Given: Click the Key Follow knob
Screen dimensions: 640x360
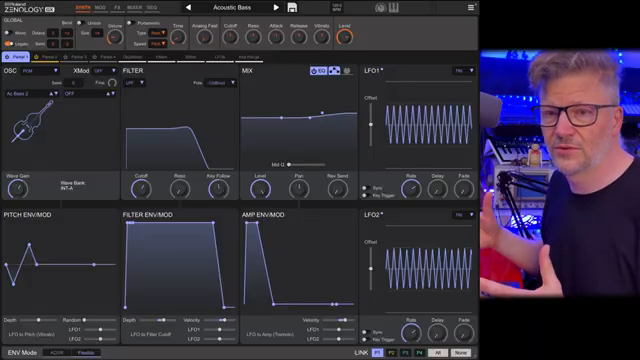Looking at the screenshot, I should (x=218, y=189).
